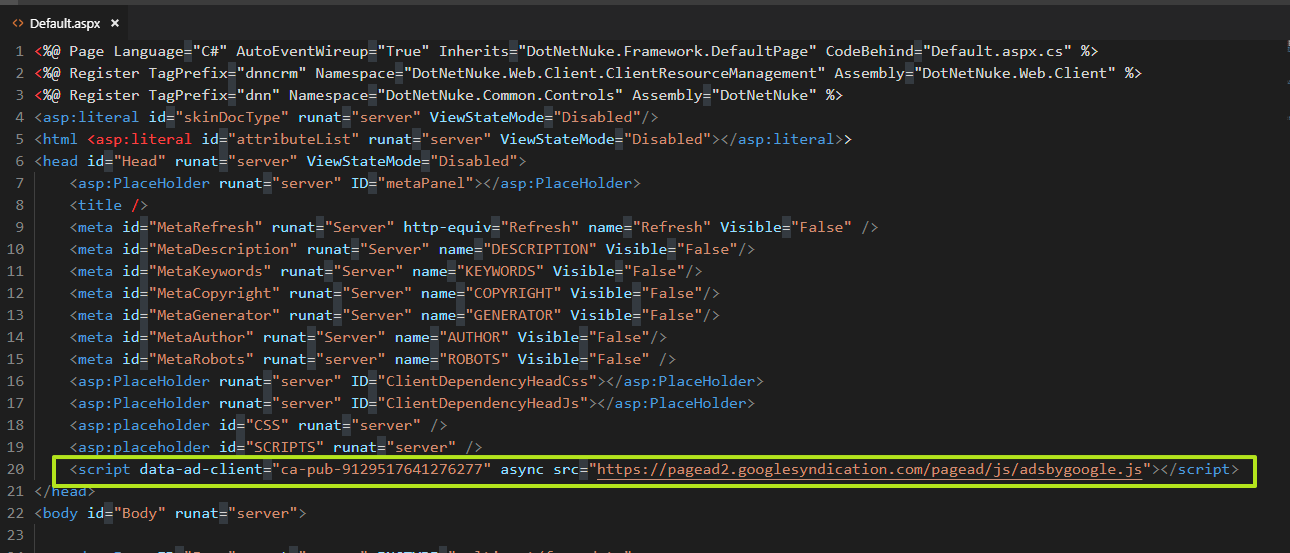Open the adsbygoogle.js script URL link
This screenshot has height=553, width=1290.
coord(869,469)
